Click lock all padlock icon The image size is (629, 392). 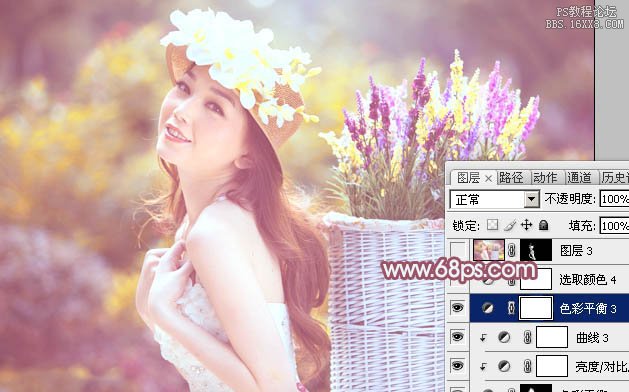click(544, 225)
